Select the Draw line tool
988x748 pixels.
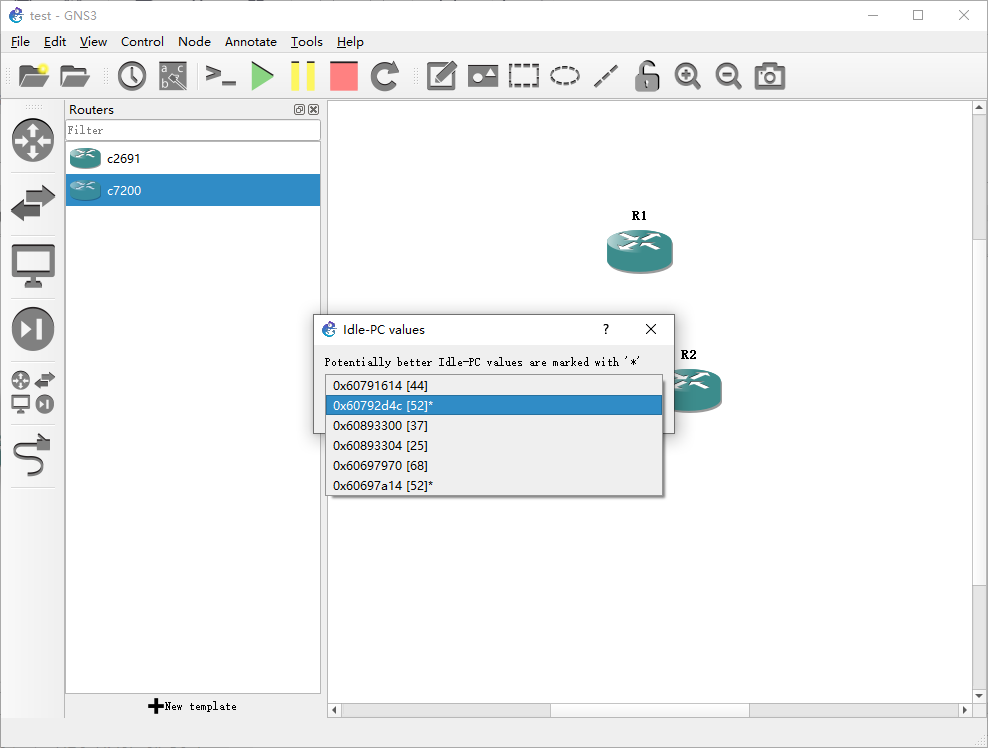[x=606, y=76]
